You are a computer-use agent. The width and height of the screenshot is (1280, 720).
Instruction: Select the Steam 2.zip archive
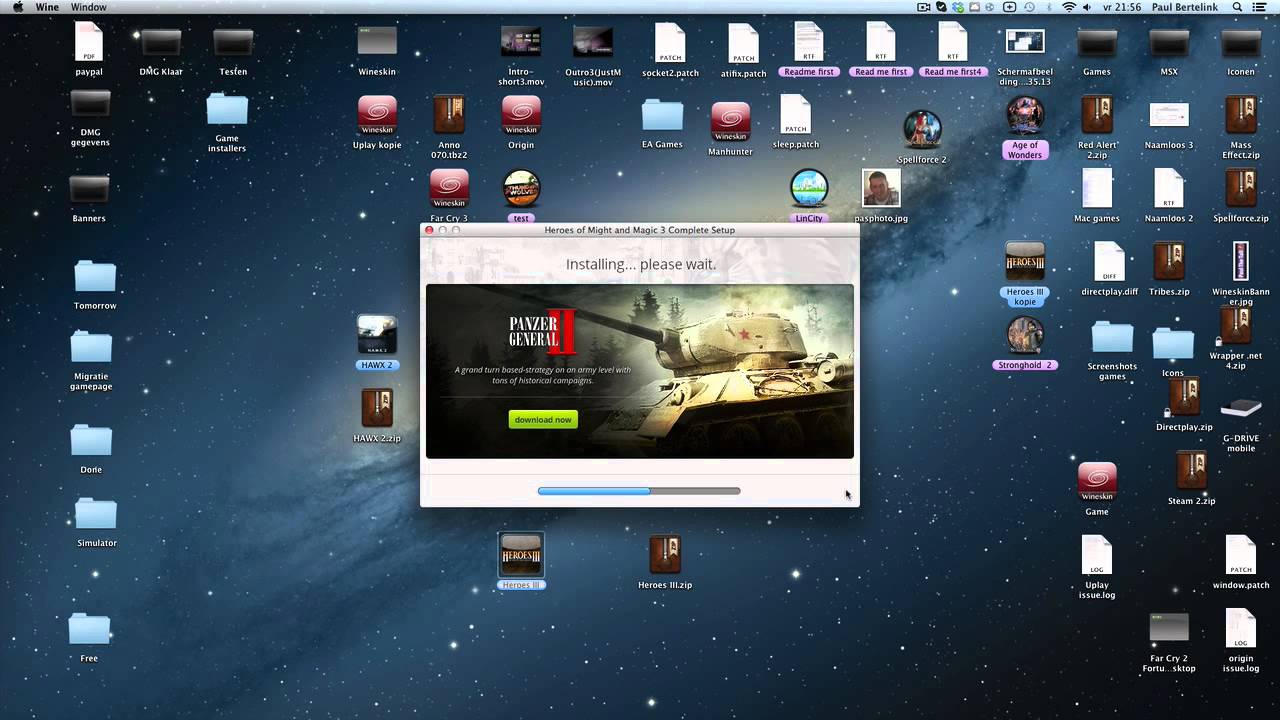[1191, 471]
